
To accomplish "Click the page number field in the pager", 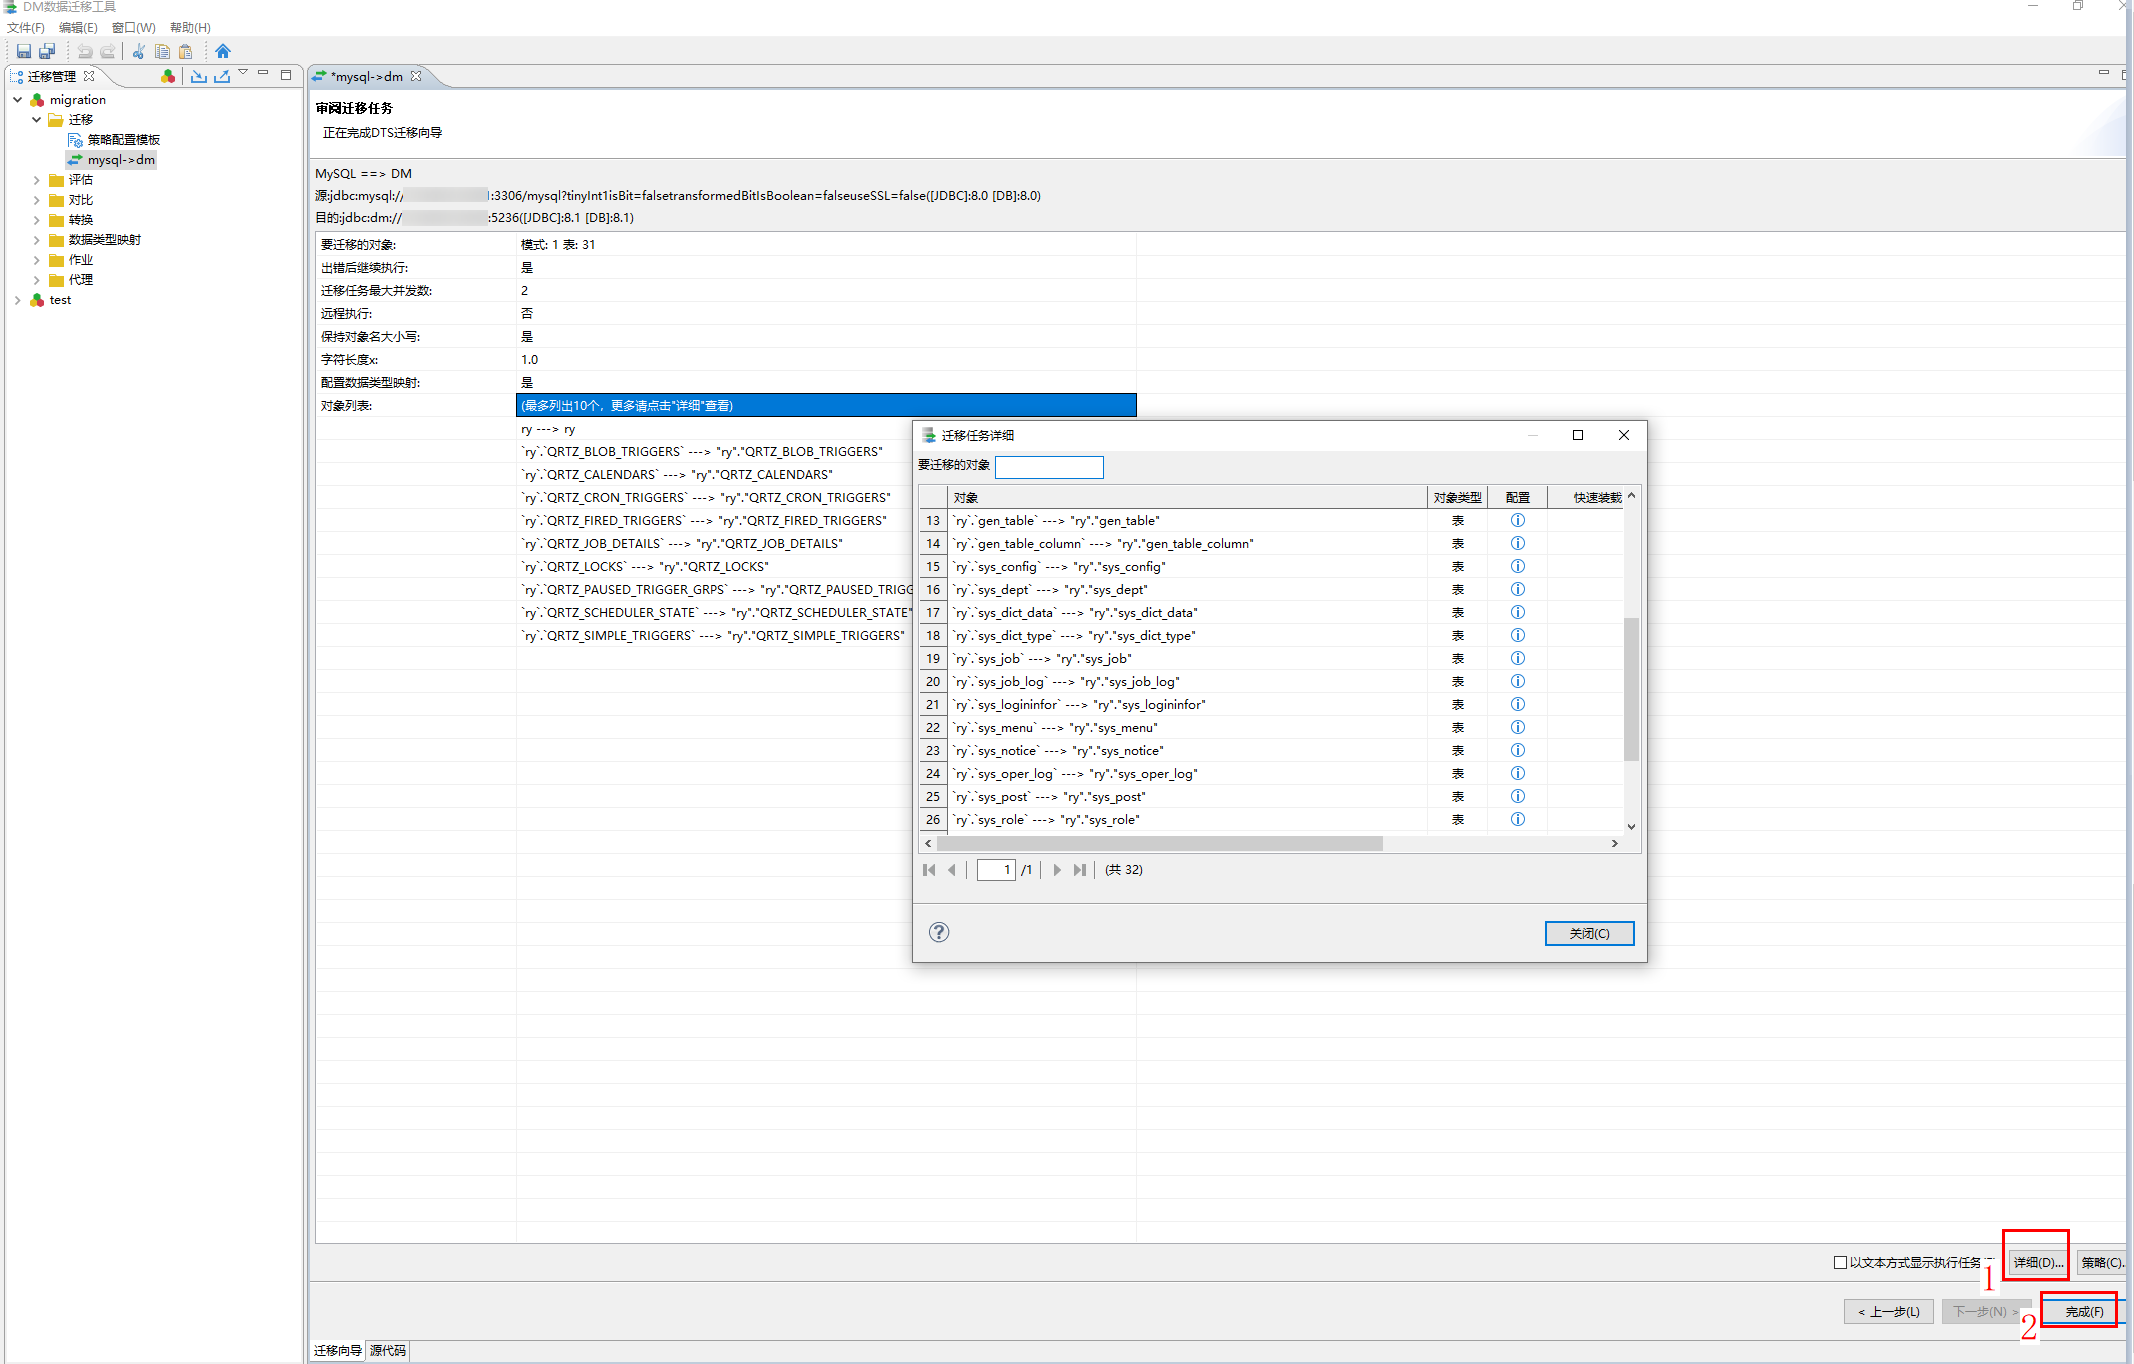I will pos(996,870).
